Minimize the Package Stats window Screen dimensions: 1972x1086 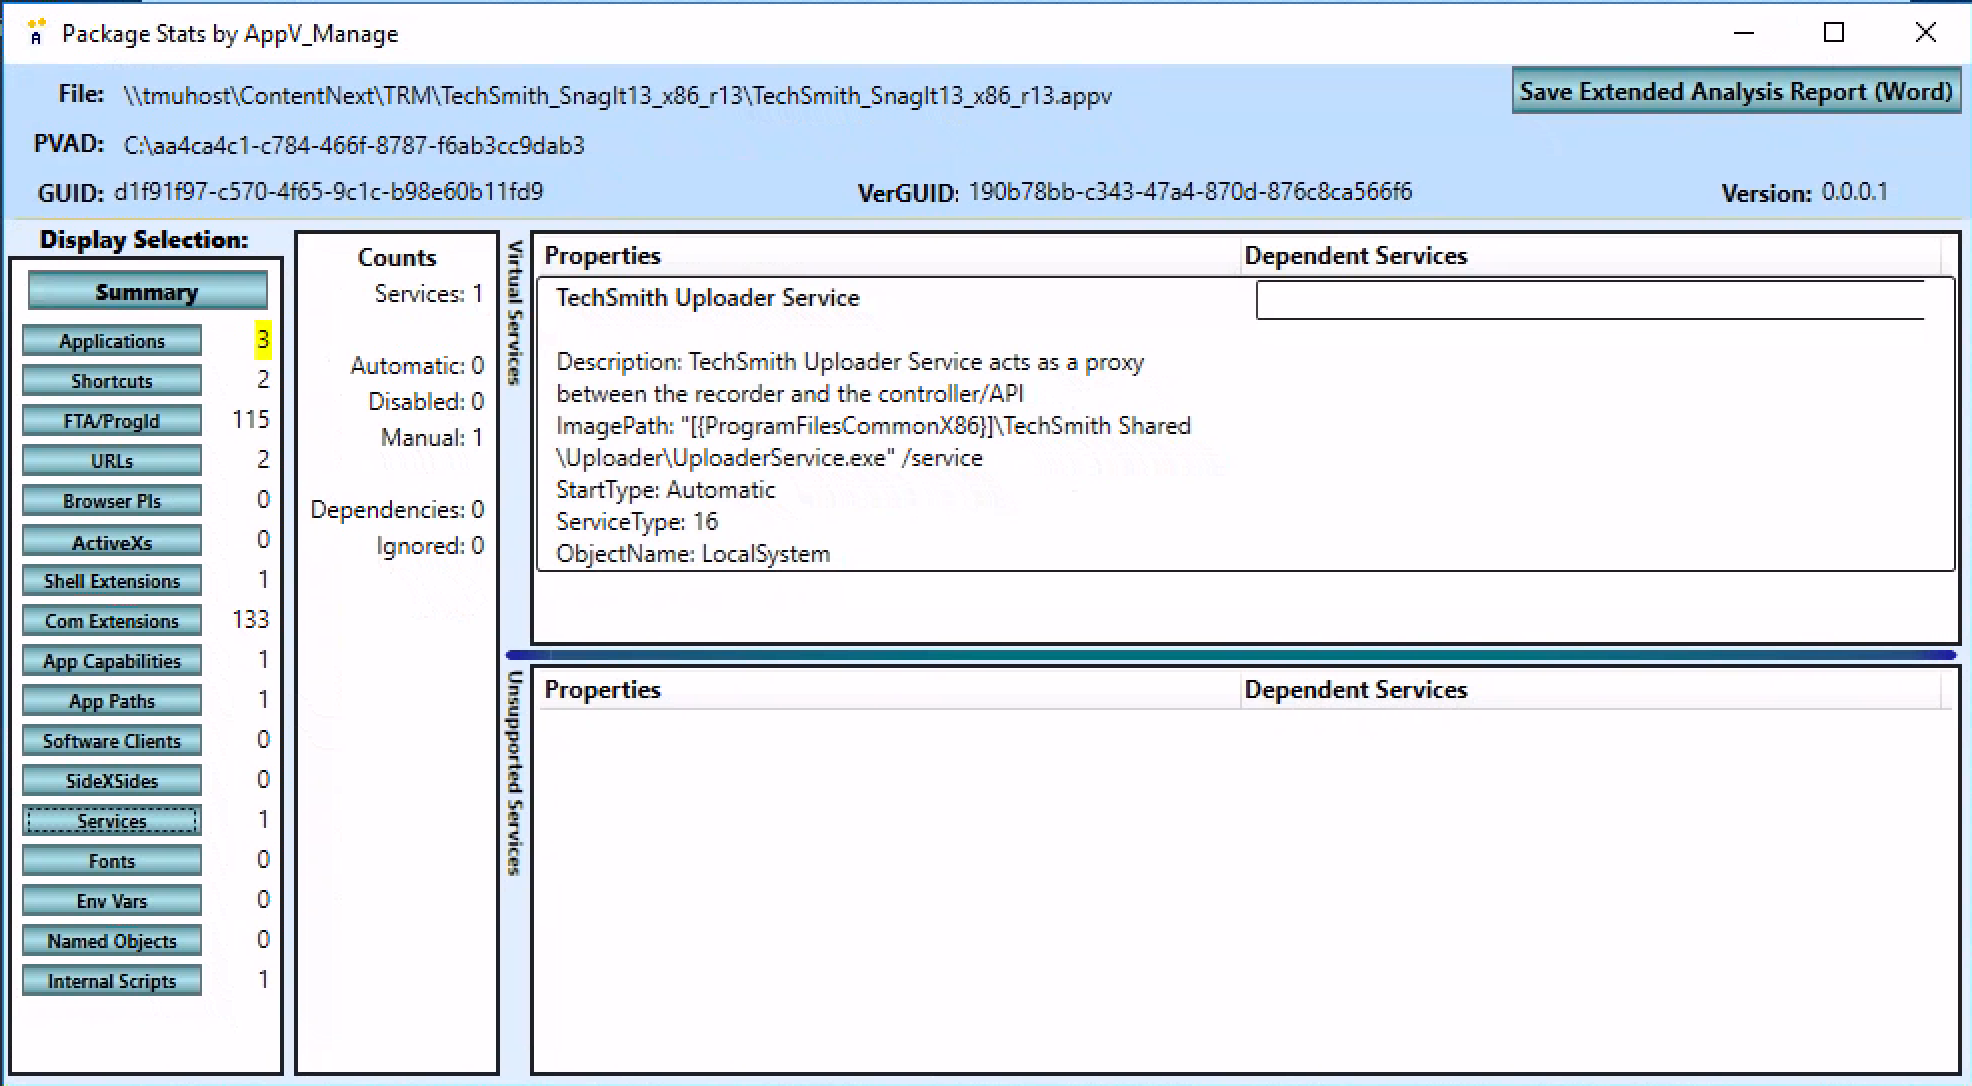1744,32
